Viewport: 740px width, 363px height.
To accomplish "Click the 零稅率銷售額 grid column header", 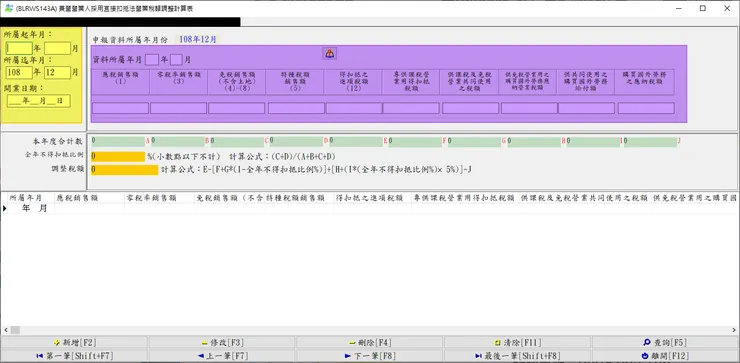I will pyautogui.click(x=159, y=198).
